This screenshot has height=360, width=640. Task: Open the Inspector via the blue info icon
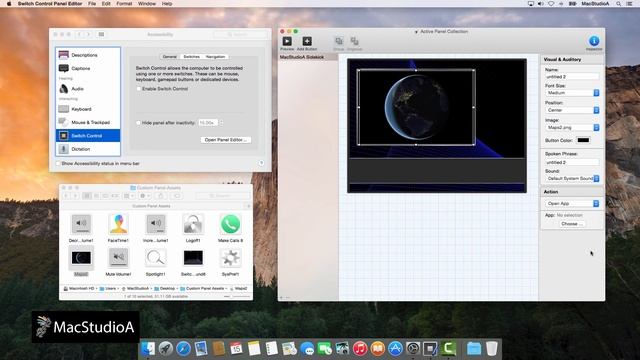pyautogui.click(x=594, y=41)
